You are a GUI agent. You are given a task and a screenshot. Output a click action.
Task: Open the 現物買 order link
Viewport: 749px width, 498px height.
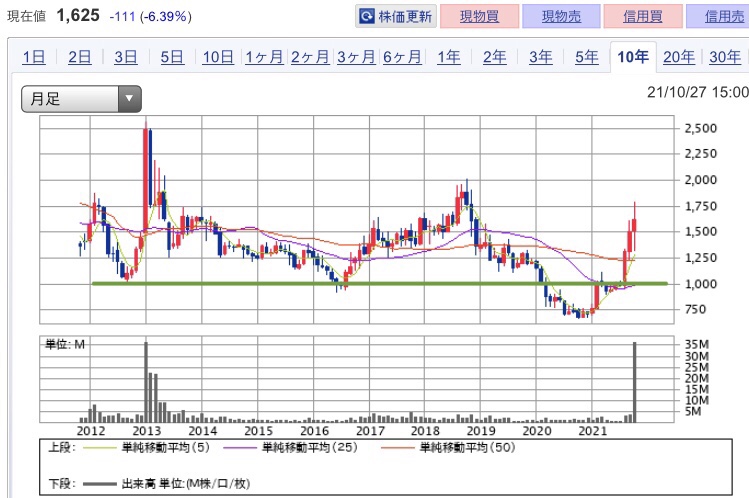pos(480,17)
